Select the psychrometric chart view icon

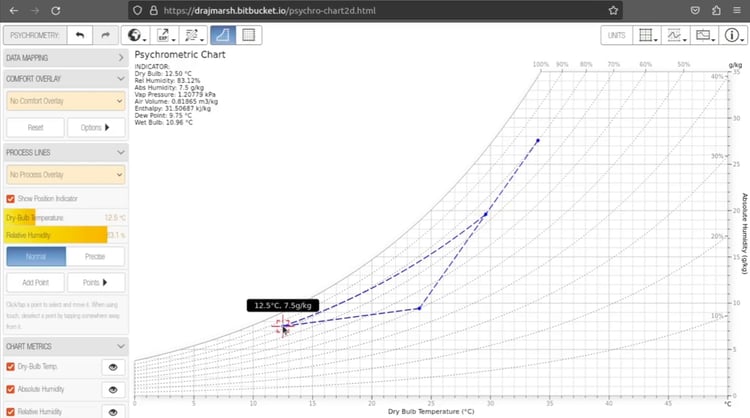[x=223, y=35]
